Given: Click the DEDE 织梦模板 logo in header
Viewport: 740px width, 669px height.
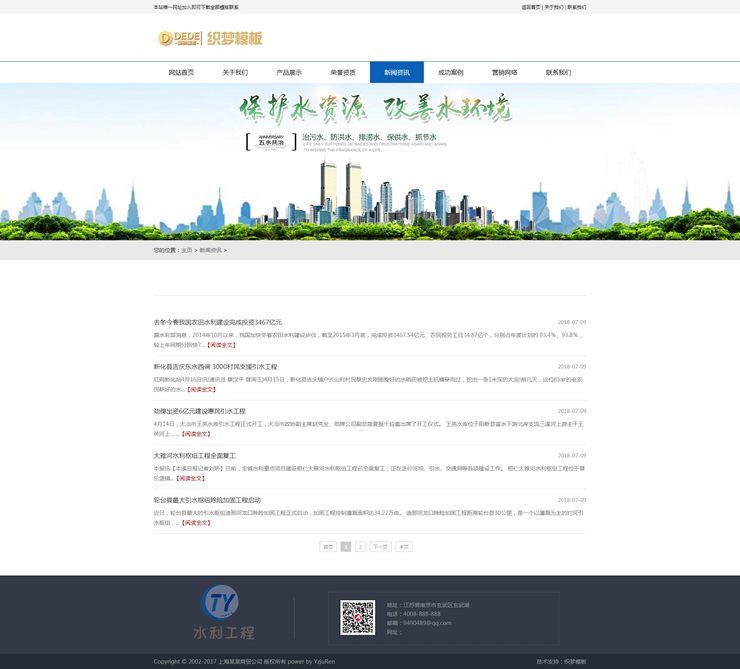Looking at the screenshot, I should tap(210, 39).
